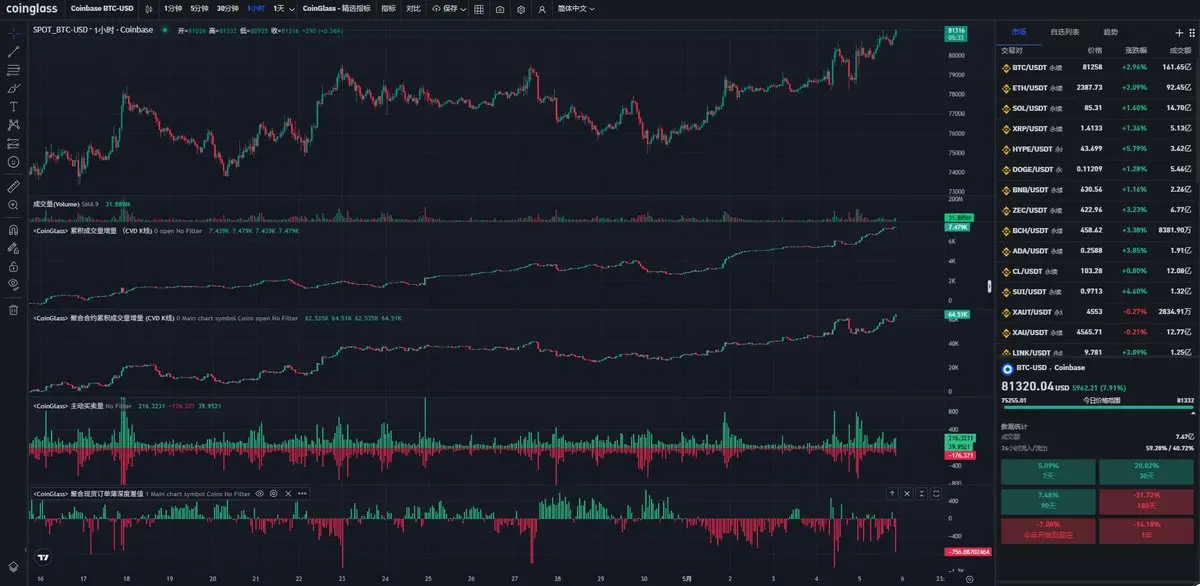This screenshot has width=1200, height=586.
Task: Open the user account icon
Action: pyautogui.click(x=542, y=8)
